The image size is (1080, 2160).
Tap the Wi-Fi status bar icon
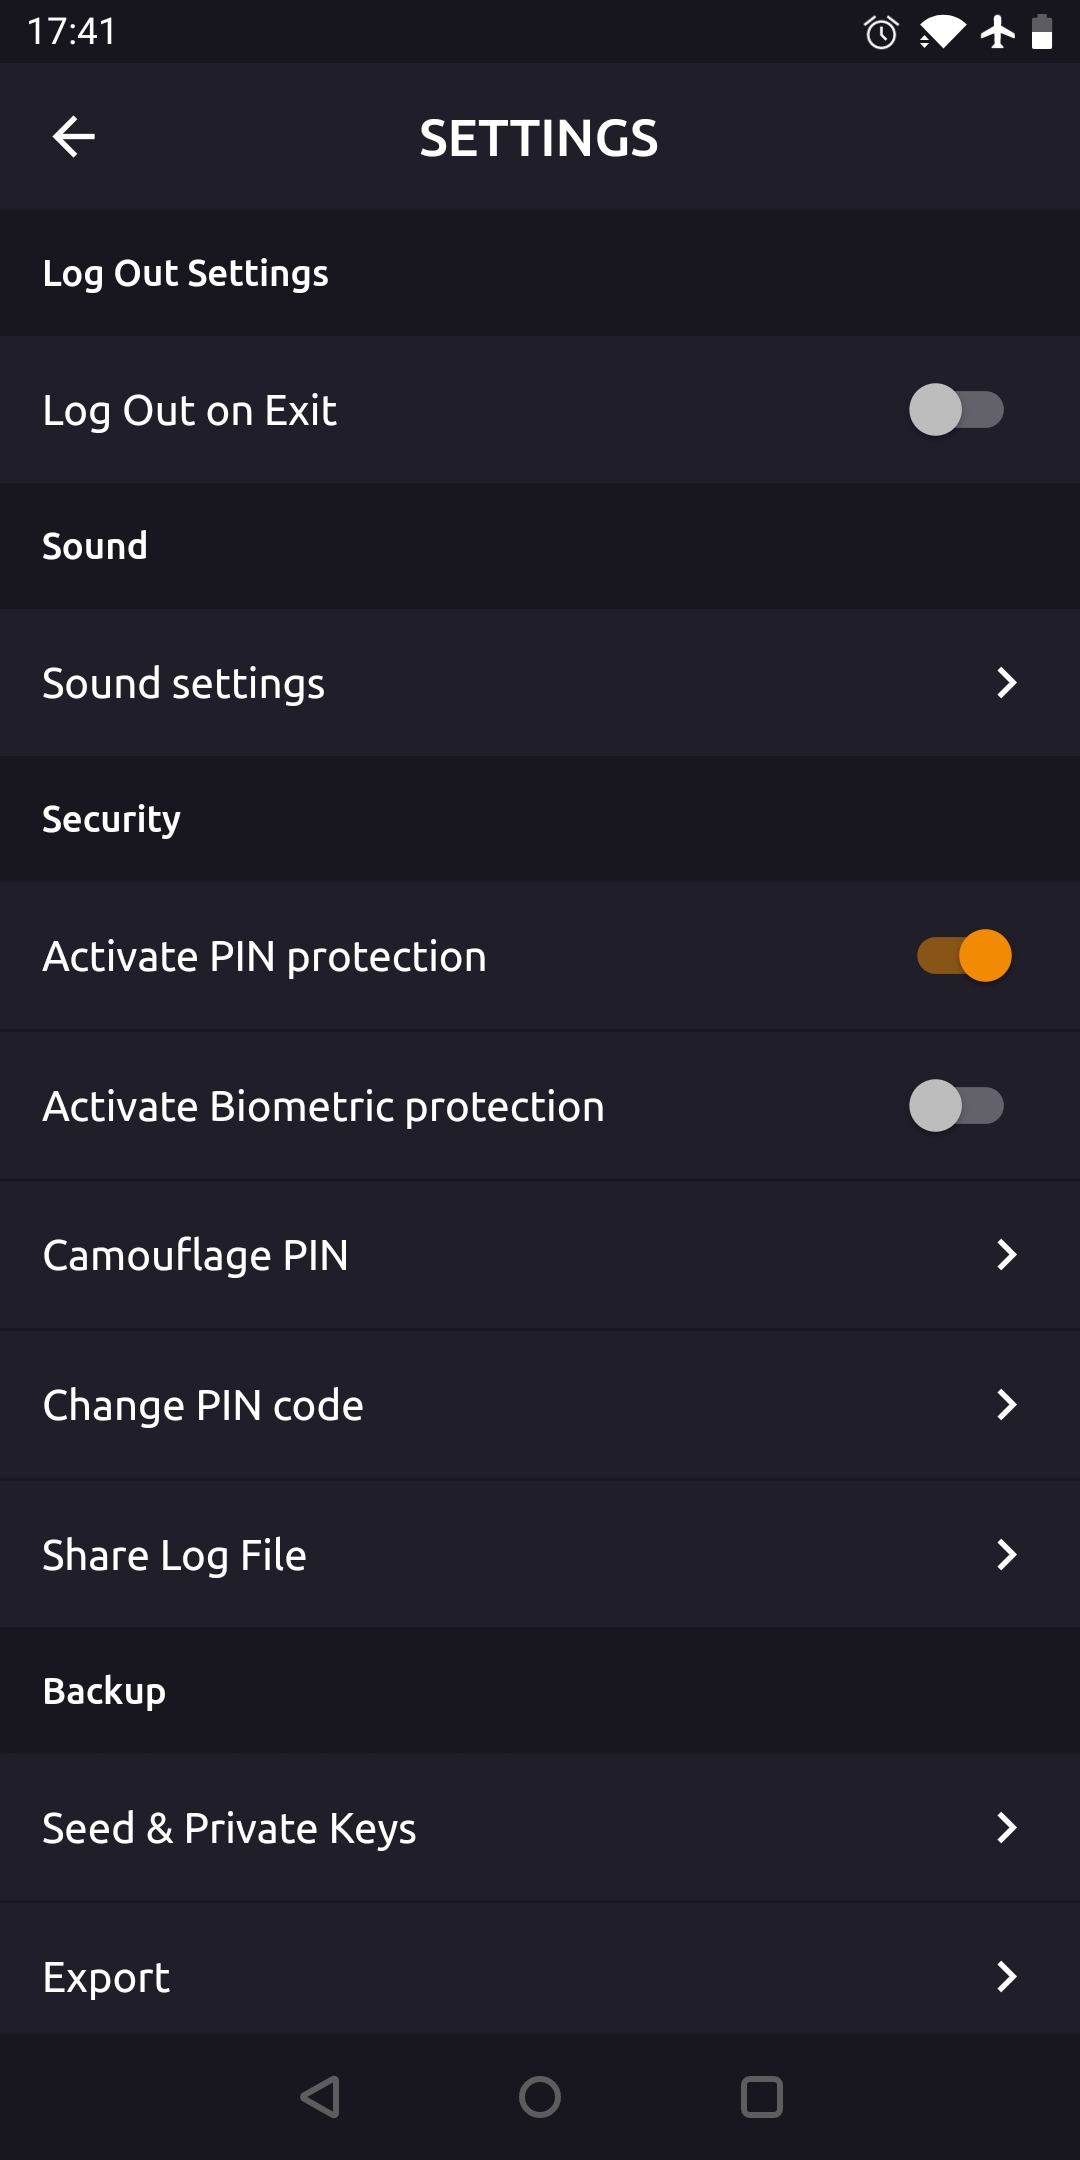(x=942, y=33)
